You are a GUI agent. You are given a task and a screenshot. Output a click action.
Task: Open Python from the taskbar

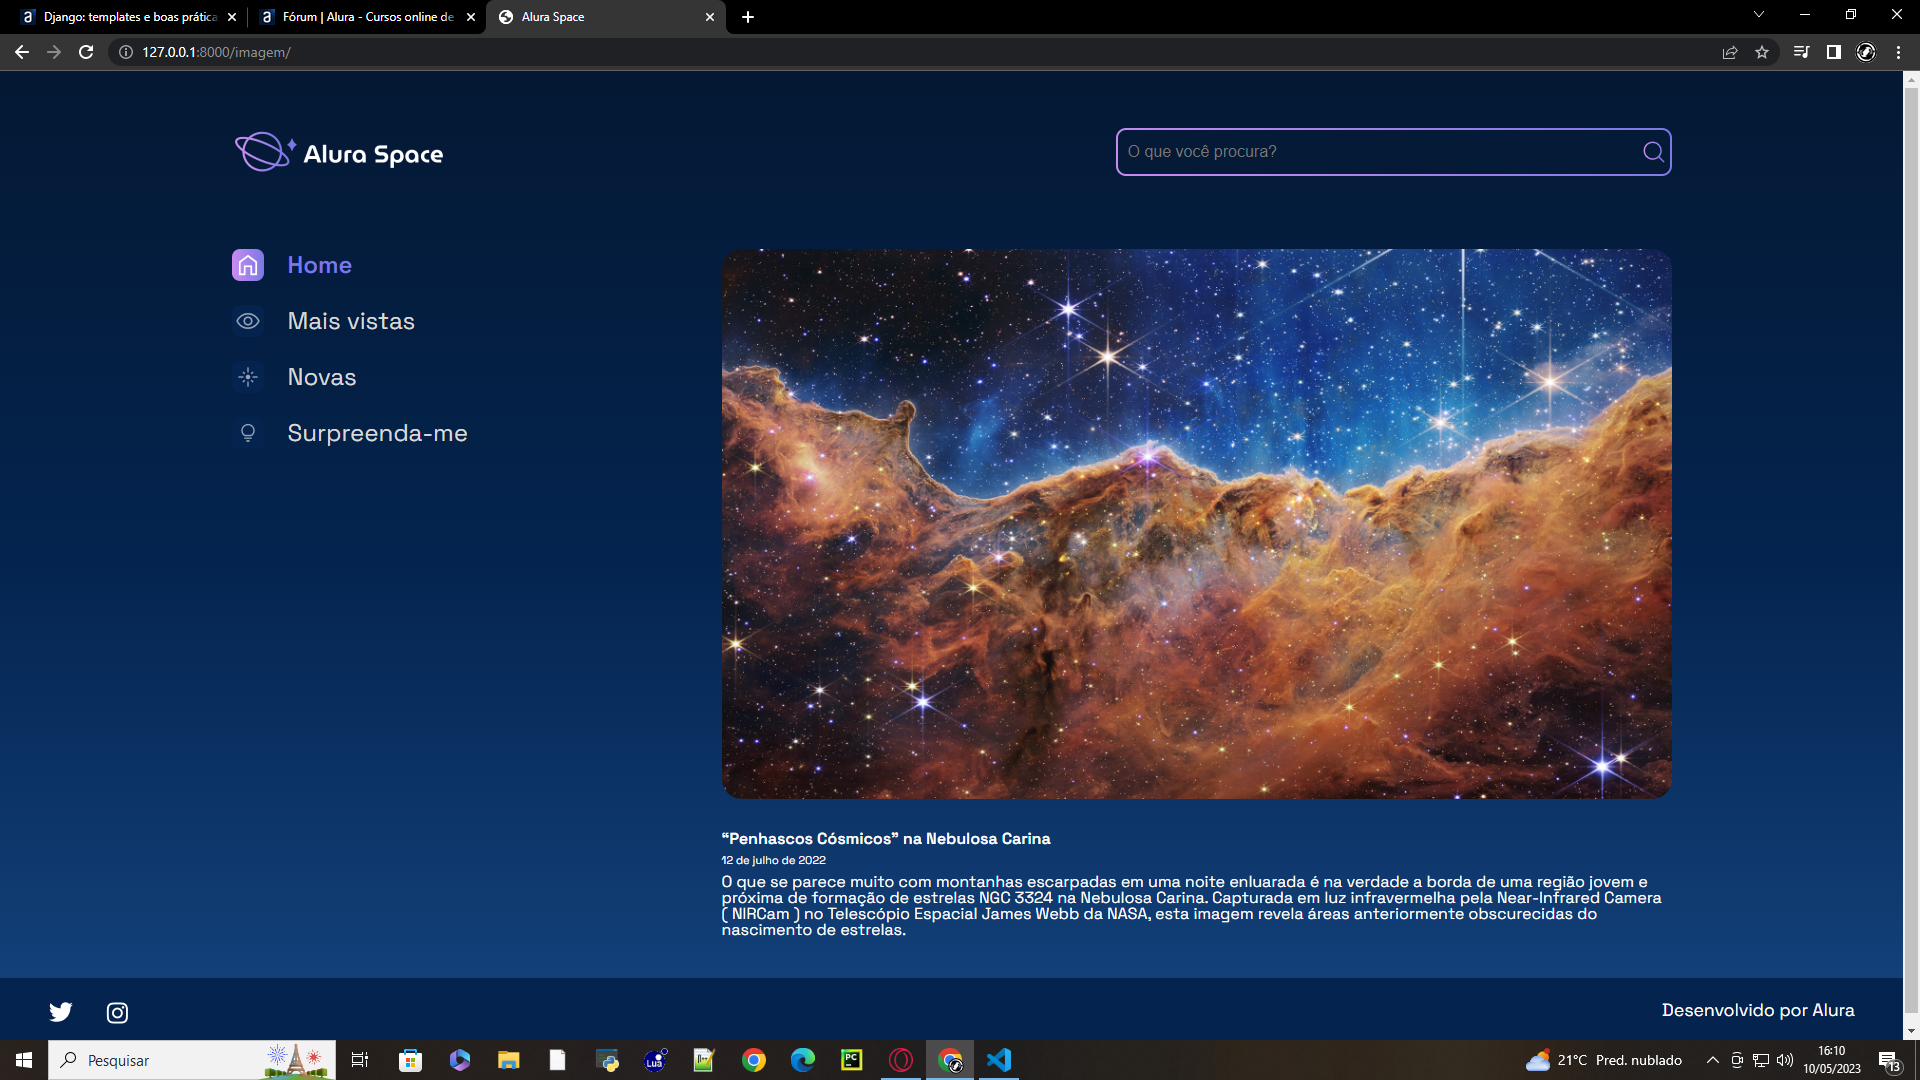tap(607, 1060)
